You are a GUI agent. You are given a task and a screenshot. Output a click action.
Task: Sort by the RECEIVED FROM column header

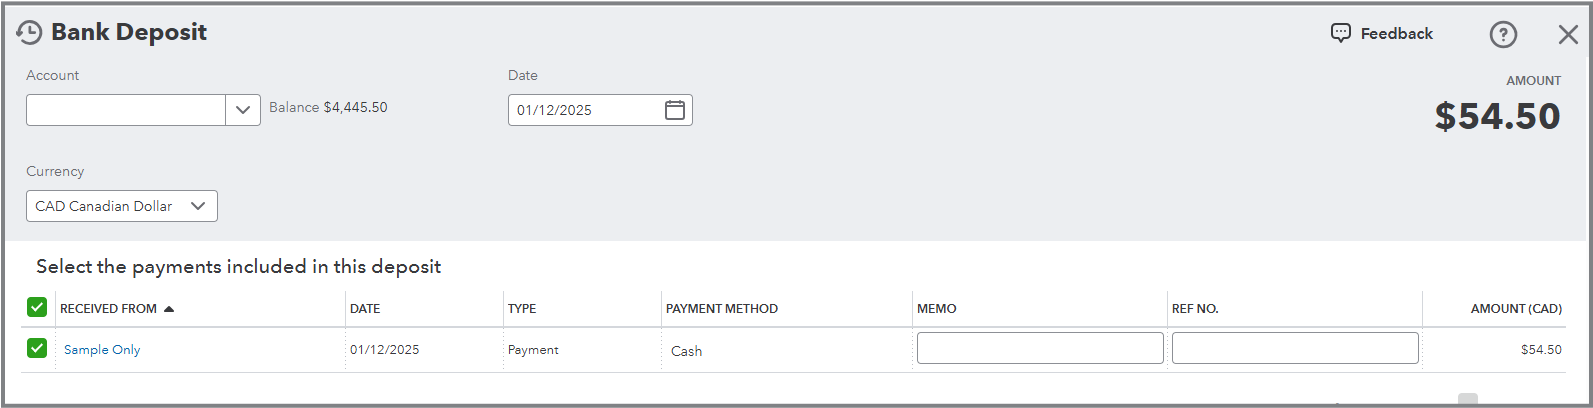108,309
